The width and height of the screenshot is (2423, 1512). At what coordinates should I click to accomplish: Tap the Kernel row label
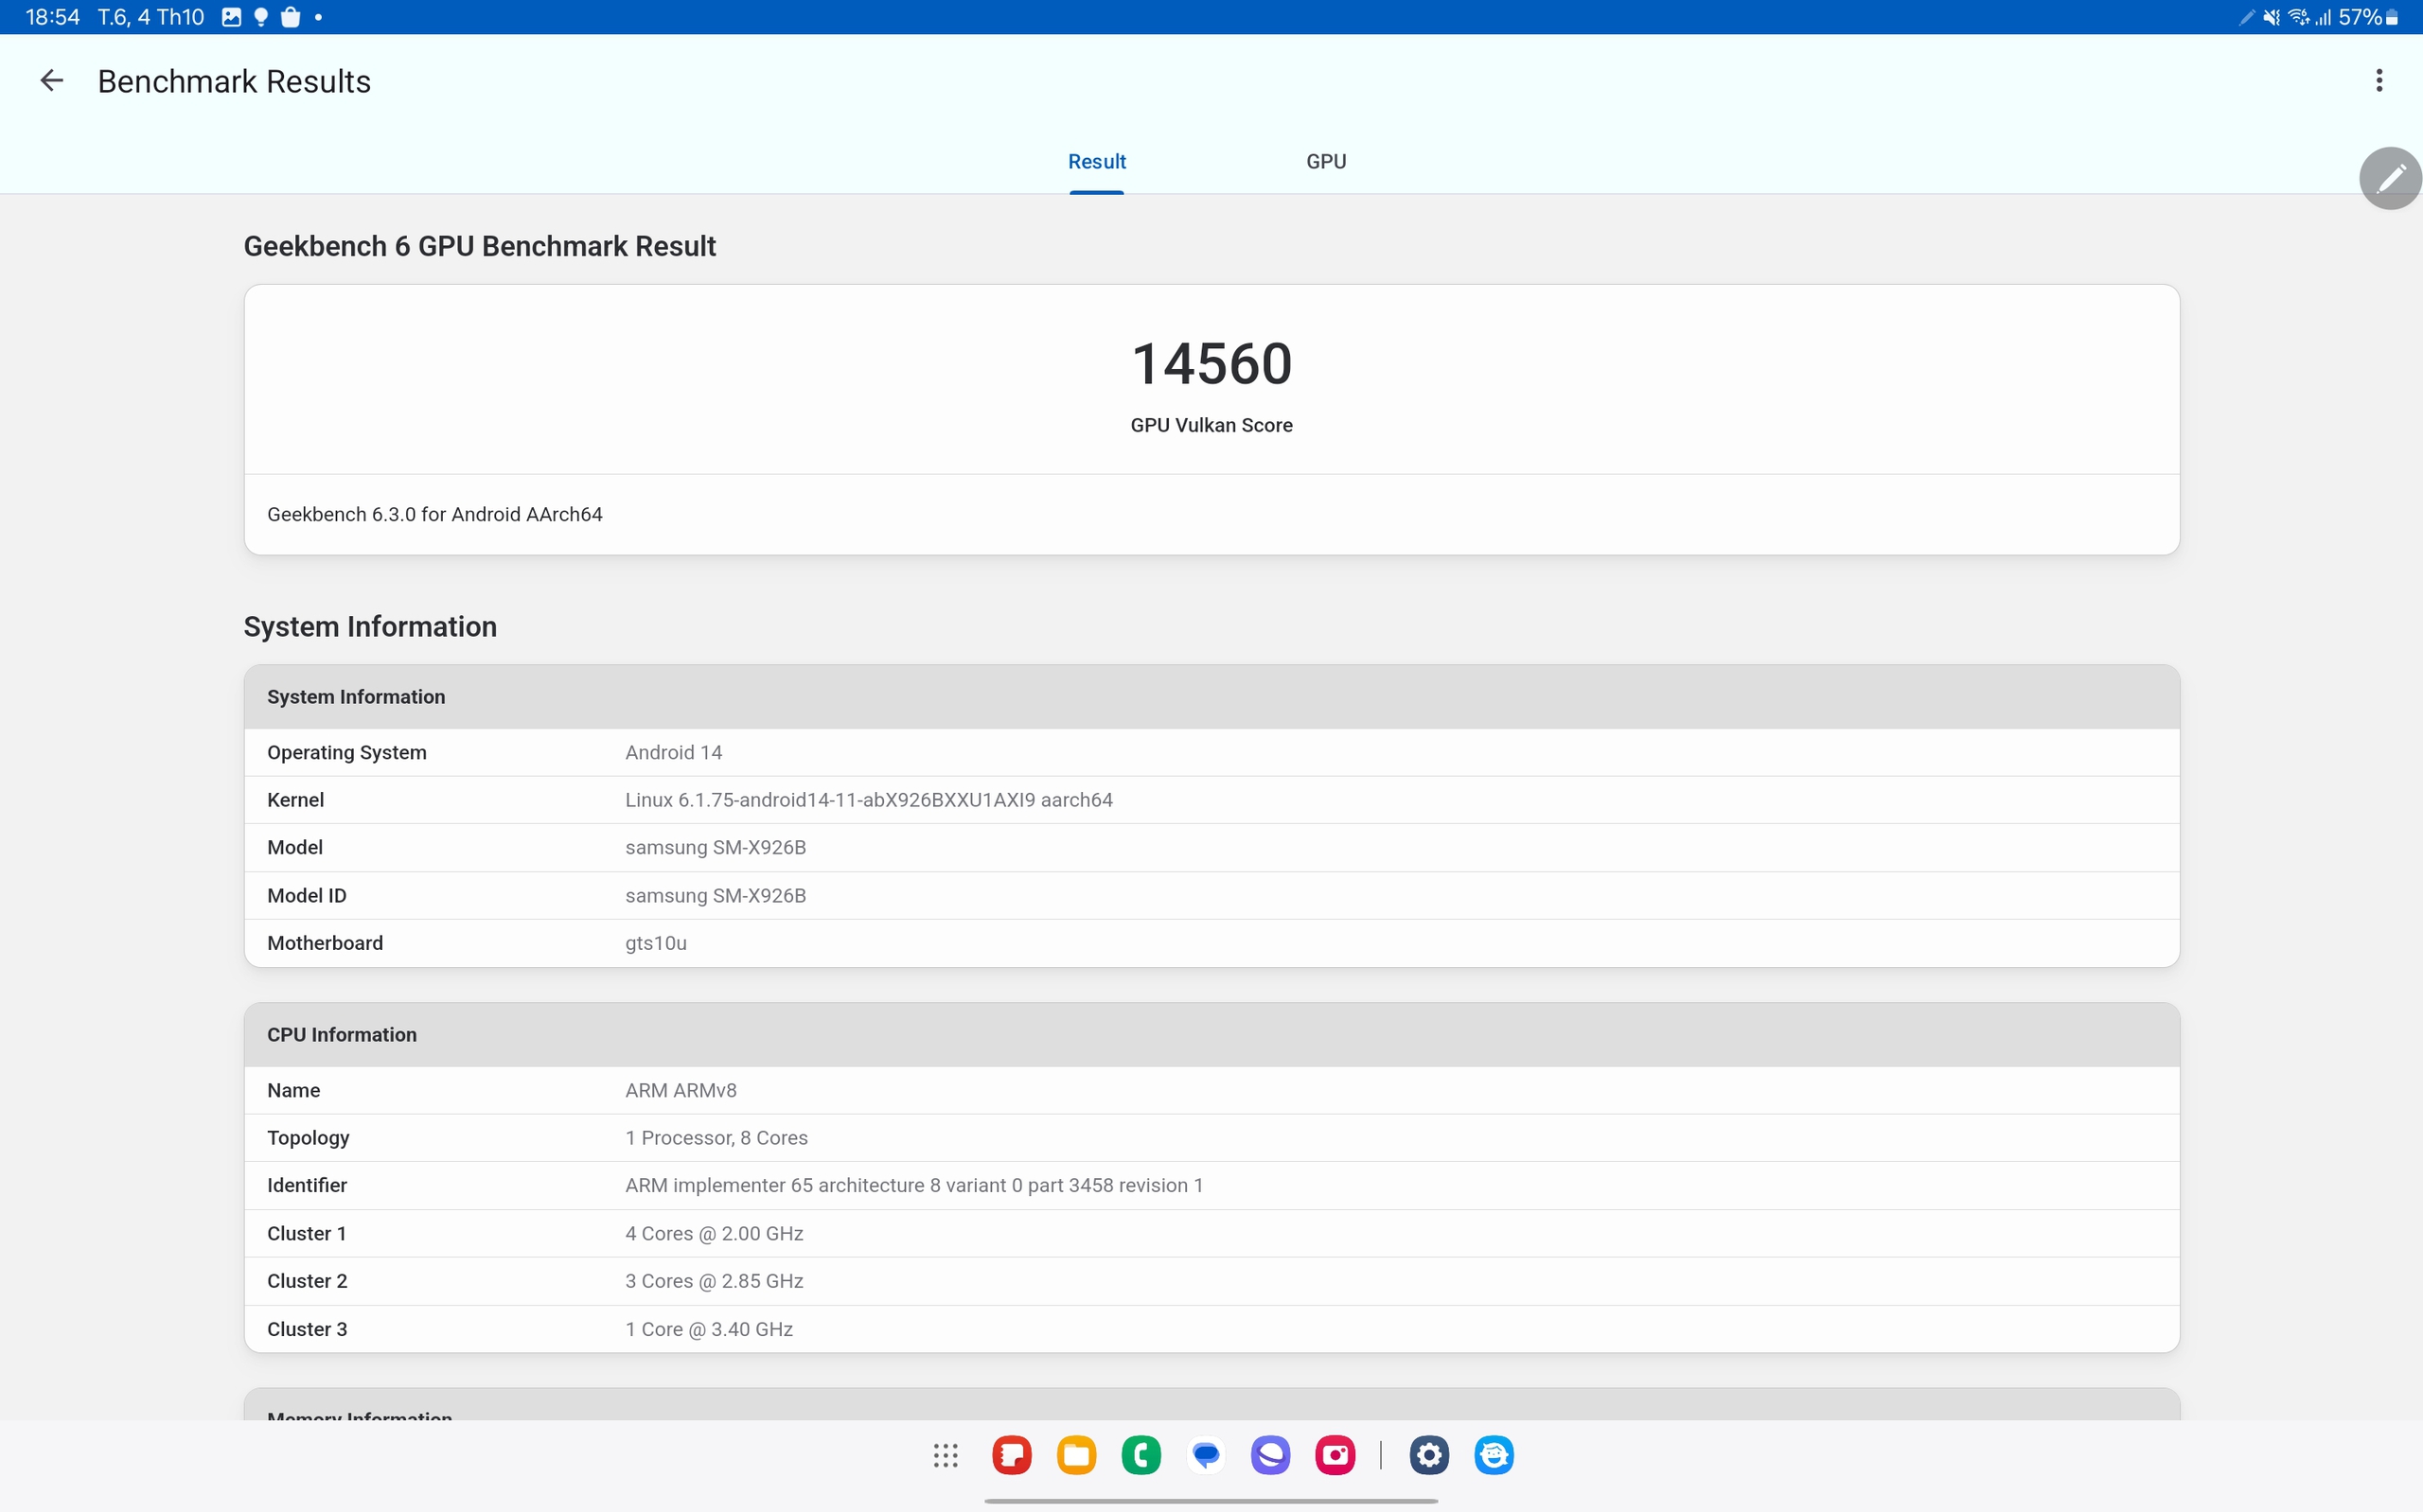[x=295, y=800]
